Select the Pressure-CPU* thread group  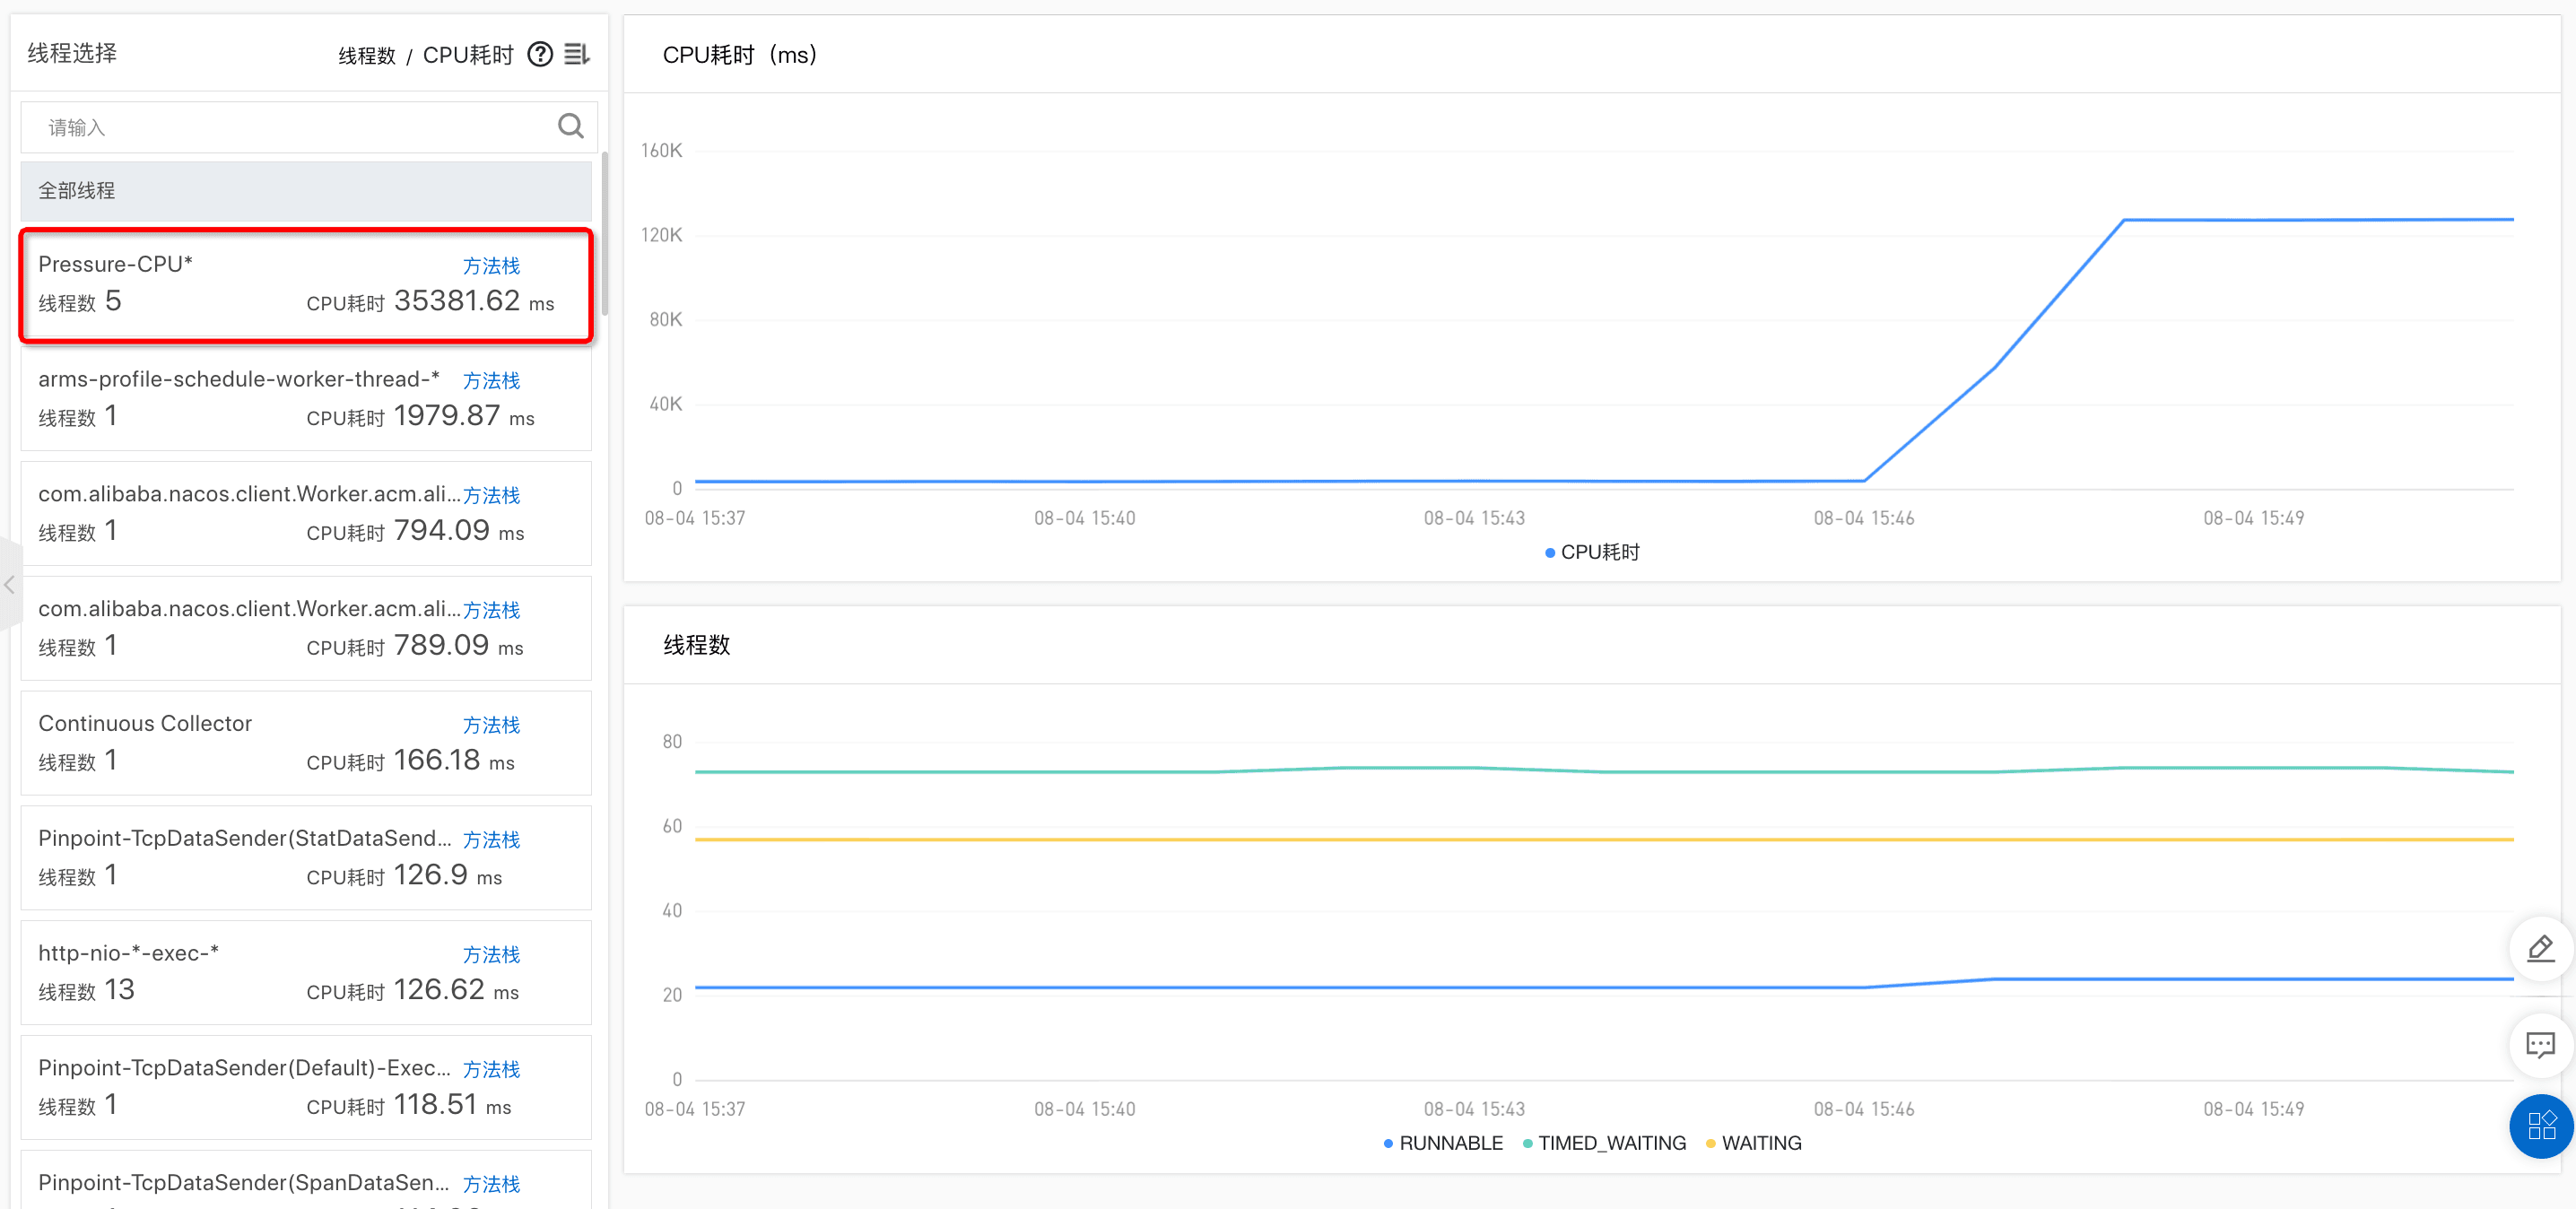tap(250, 285)
